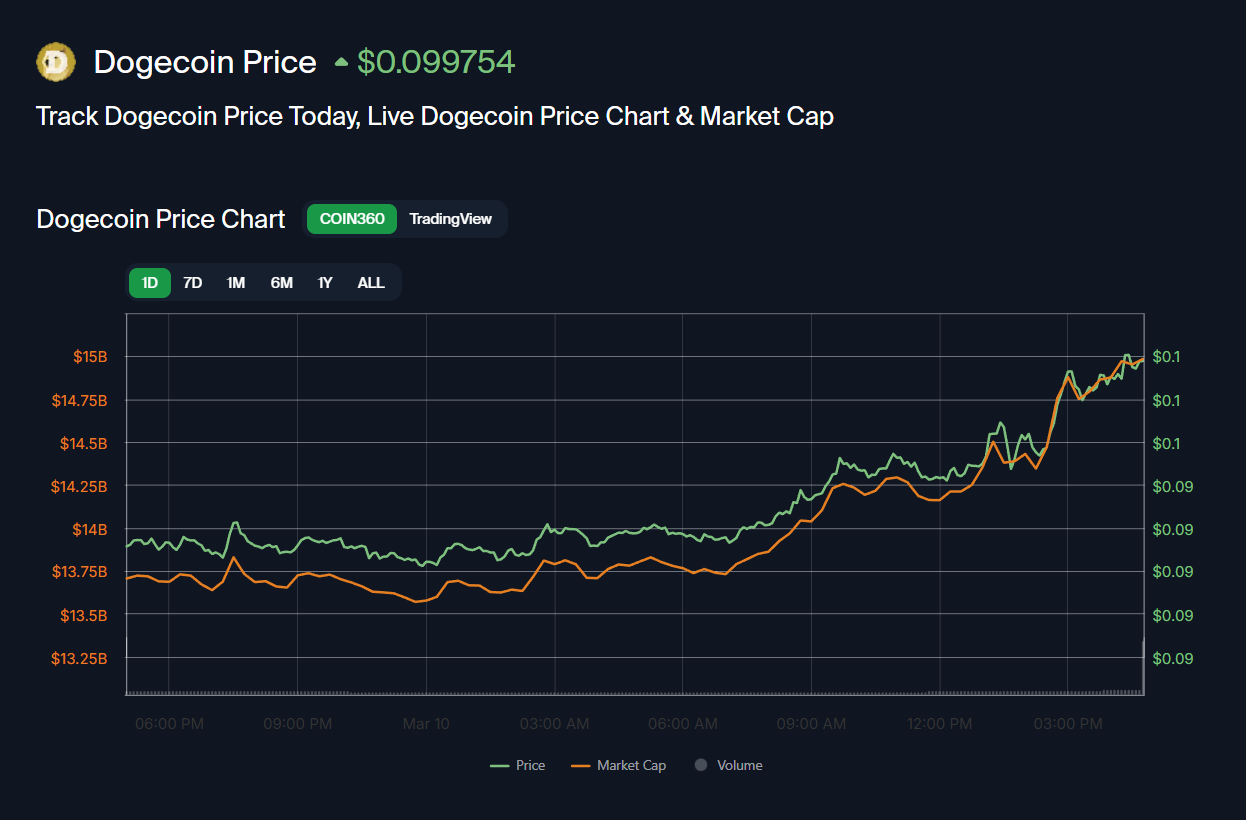The image size is (1246, 820).
Task: Click the Mar 10 date axis label
Action: (x=426, y=723)
